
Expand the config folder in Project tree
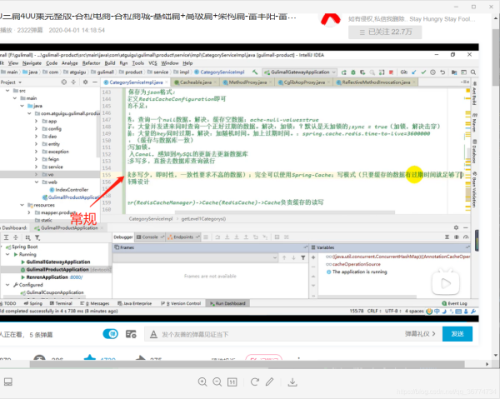tap(36, 129)
